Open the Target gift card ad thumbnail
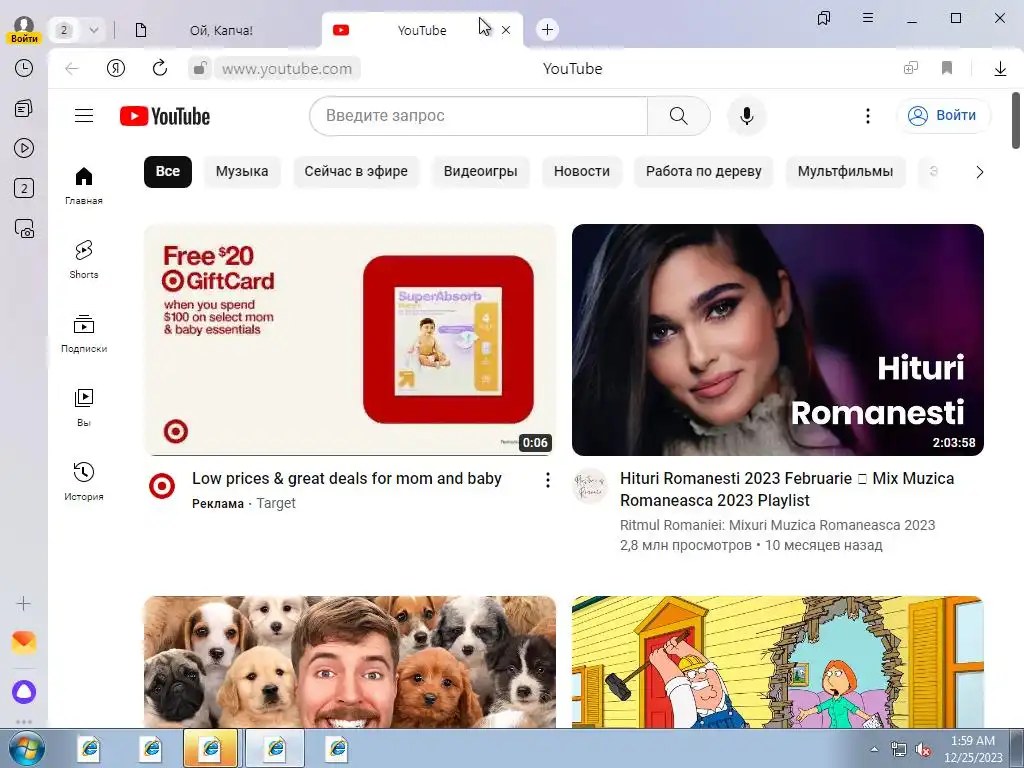The width and height of the screenshot is (1024, 768). pos(350,340)
